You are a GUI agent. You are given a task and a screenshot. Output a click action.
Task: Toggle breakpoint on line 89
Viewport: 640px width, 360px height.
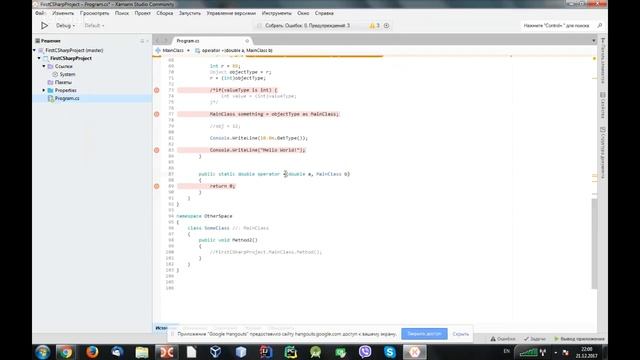pos(157,186)
